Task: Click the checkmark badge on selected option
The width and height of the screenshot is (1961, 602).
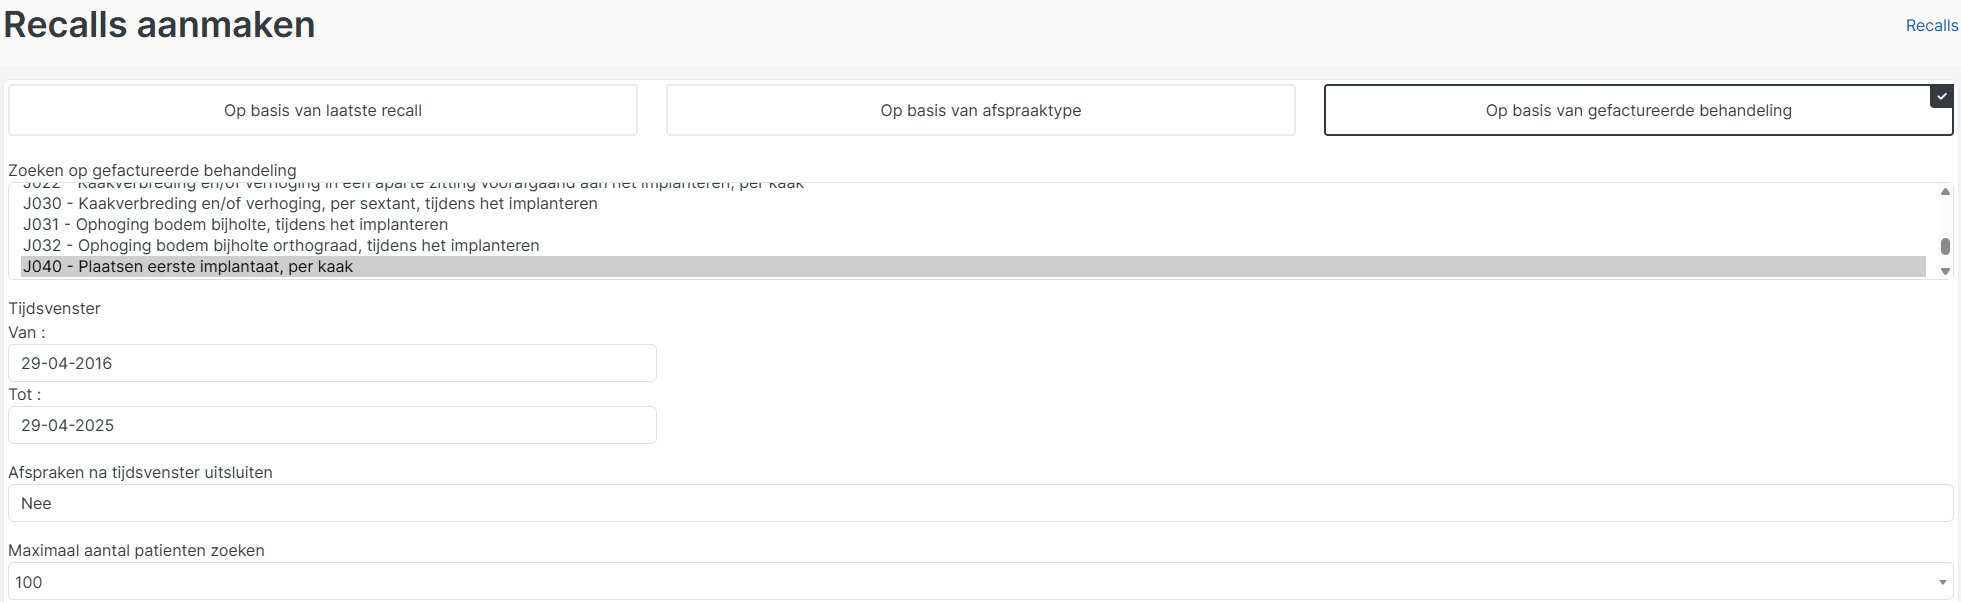Action: 1941,96
